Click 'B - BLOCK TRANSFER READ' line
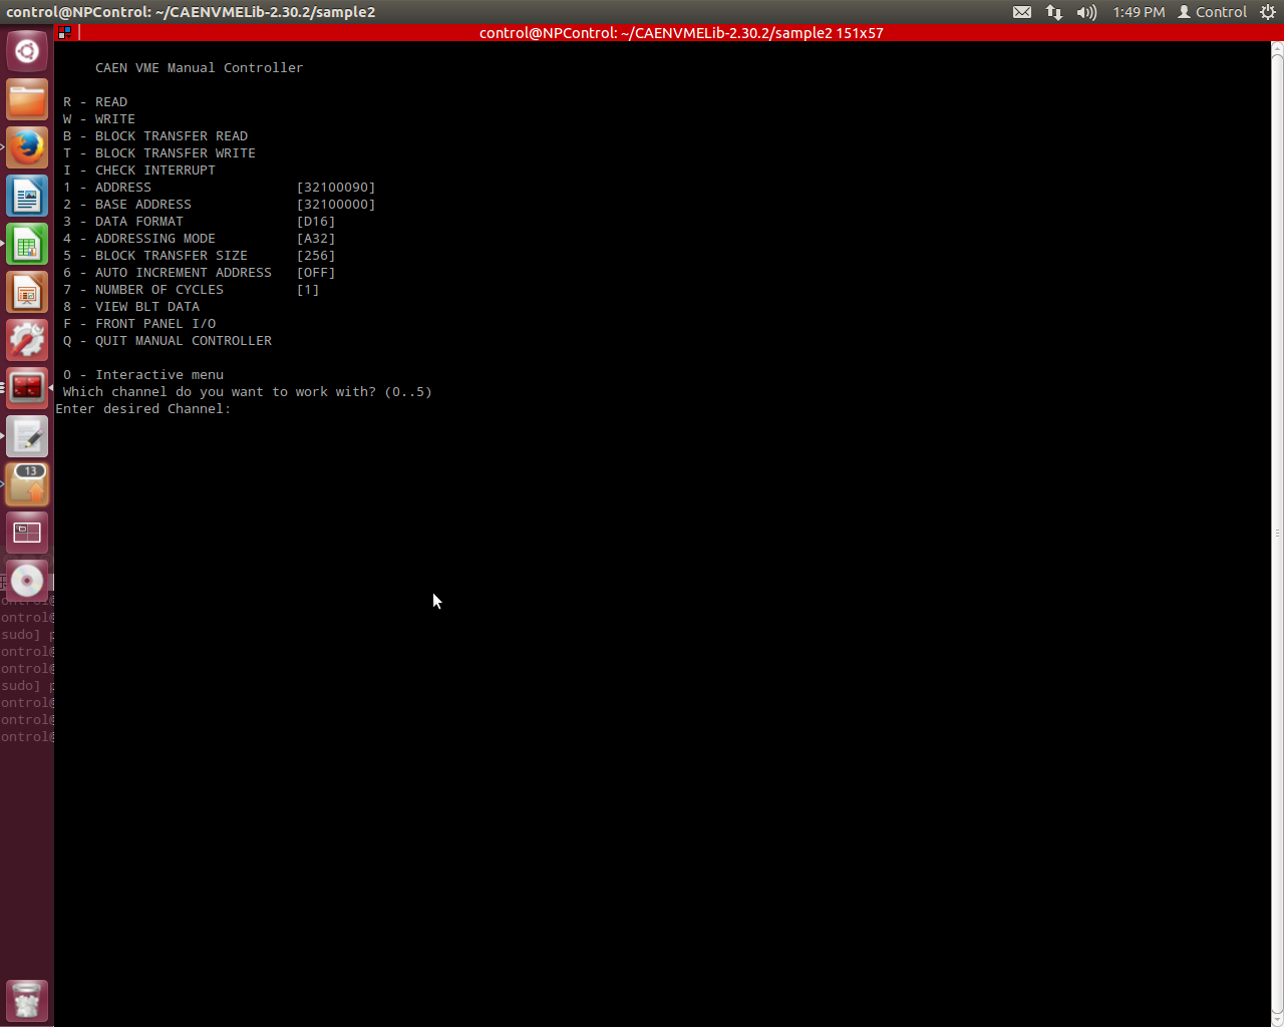Image resolution: width=1284 pixels, height=1027 pixels. pos(155,136)
